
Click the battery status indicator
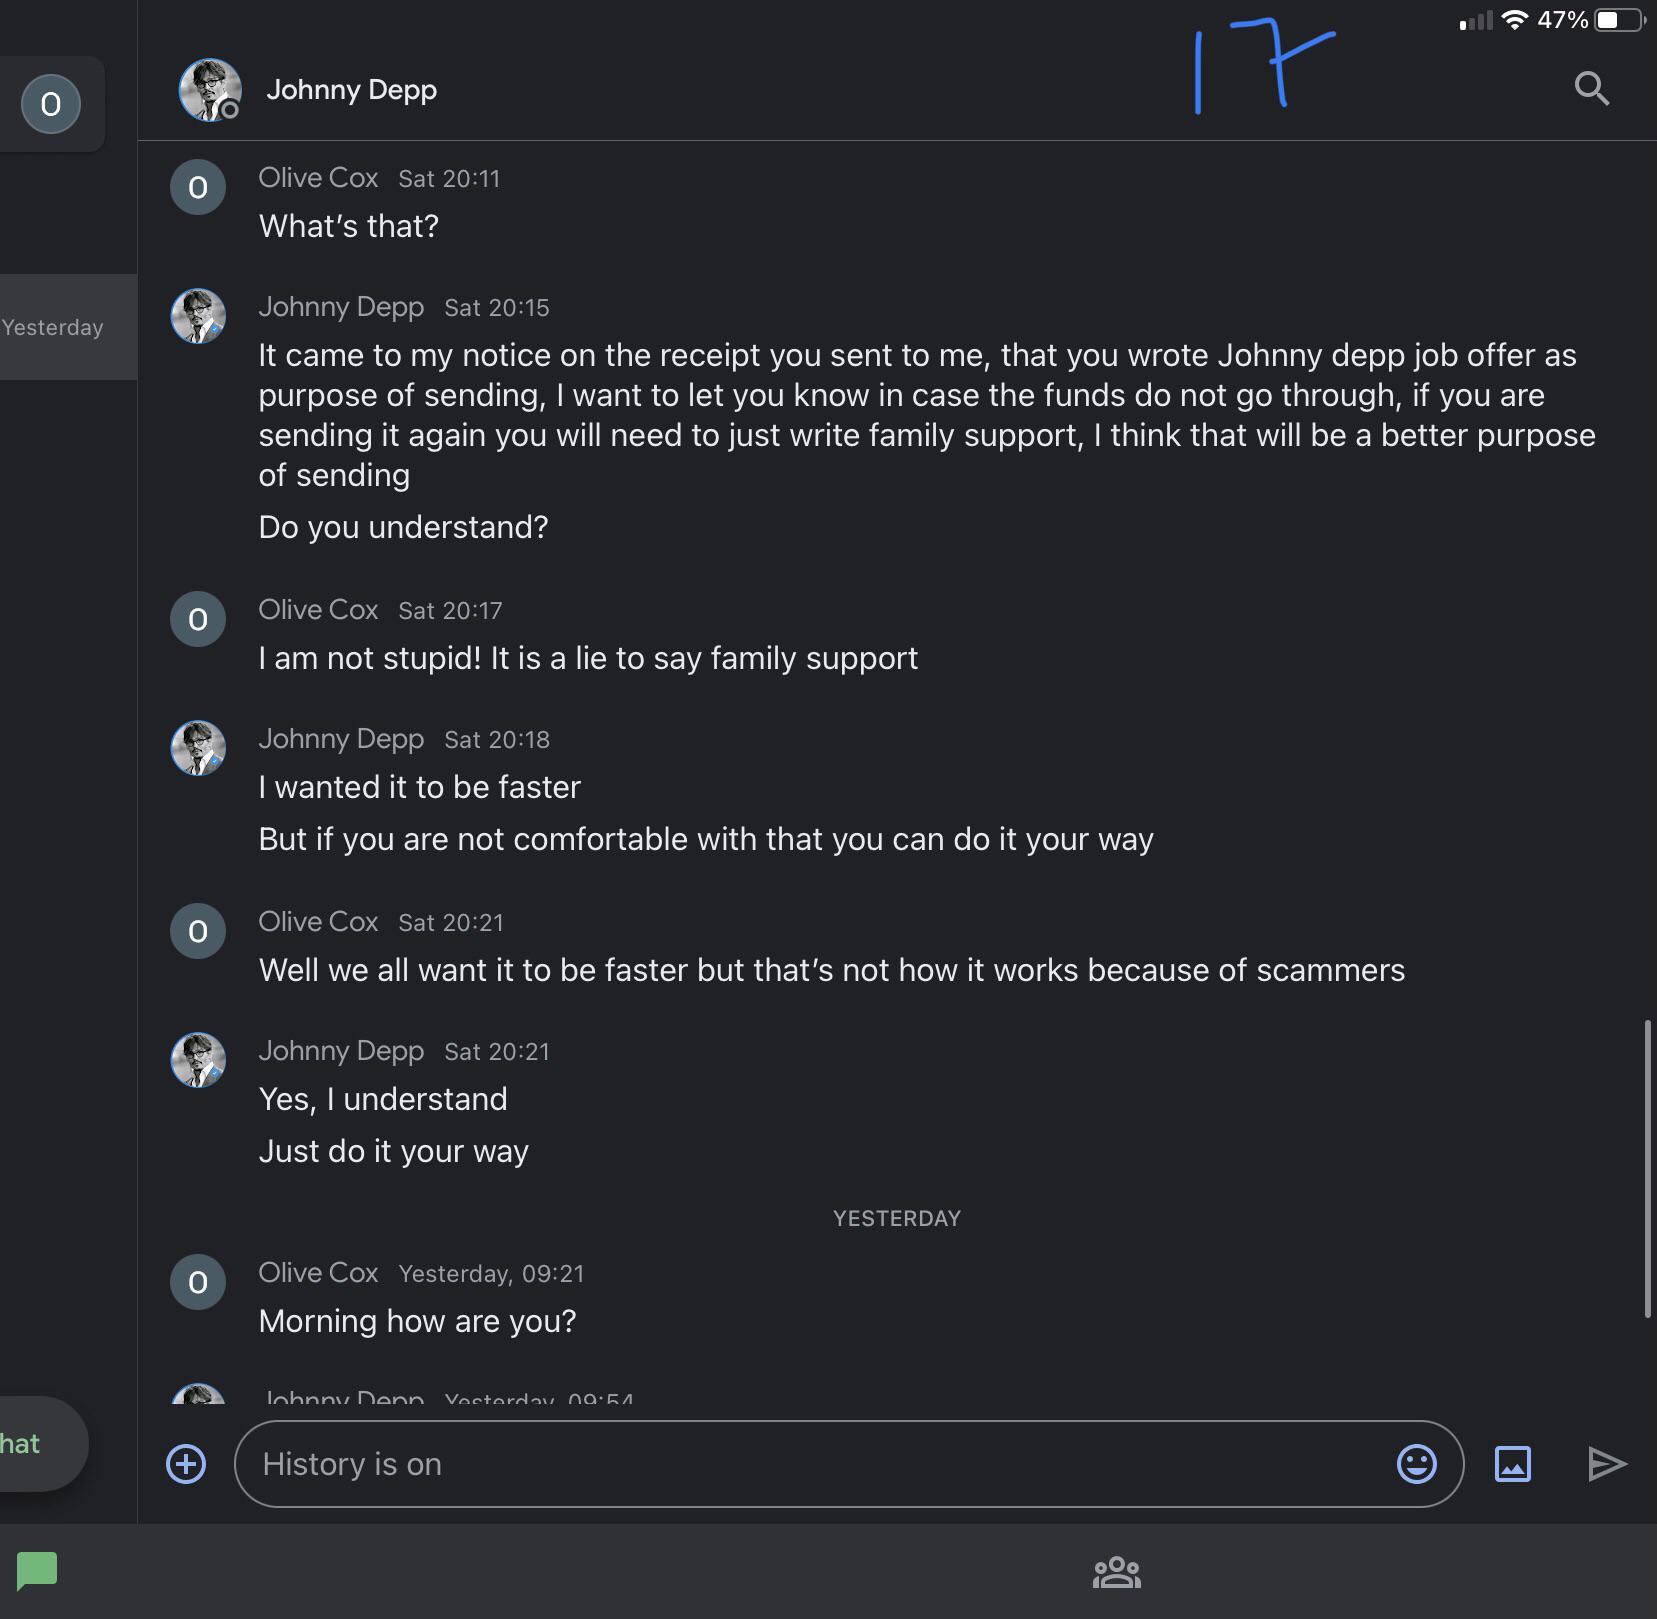point(1619,20)
